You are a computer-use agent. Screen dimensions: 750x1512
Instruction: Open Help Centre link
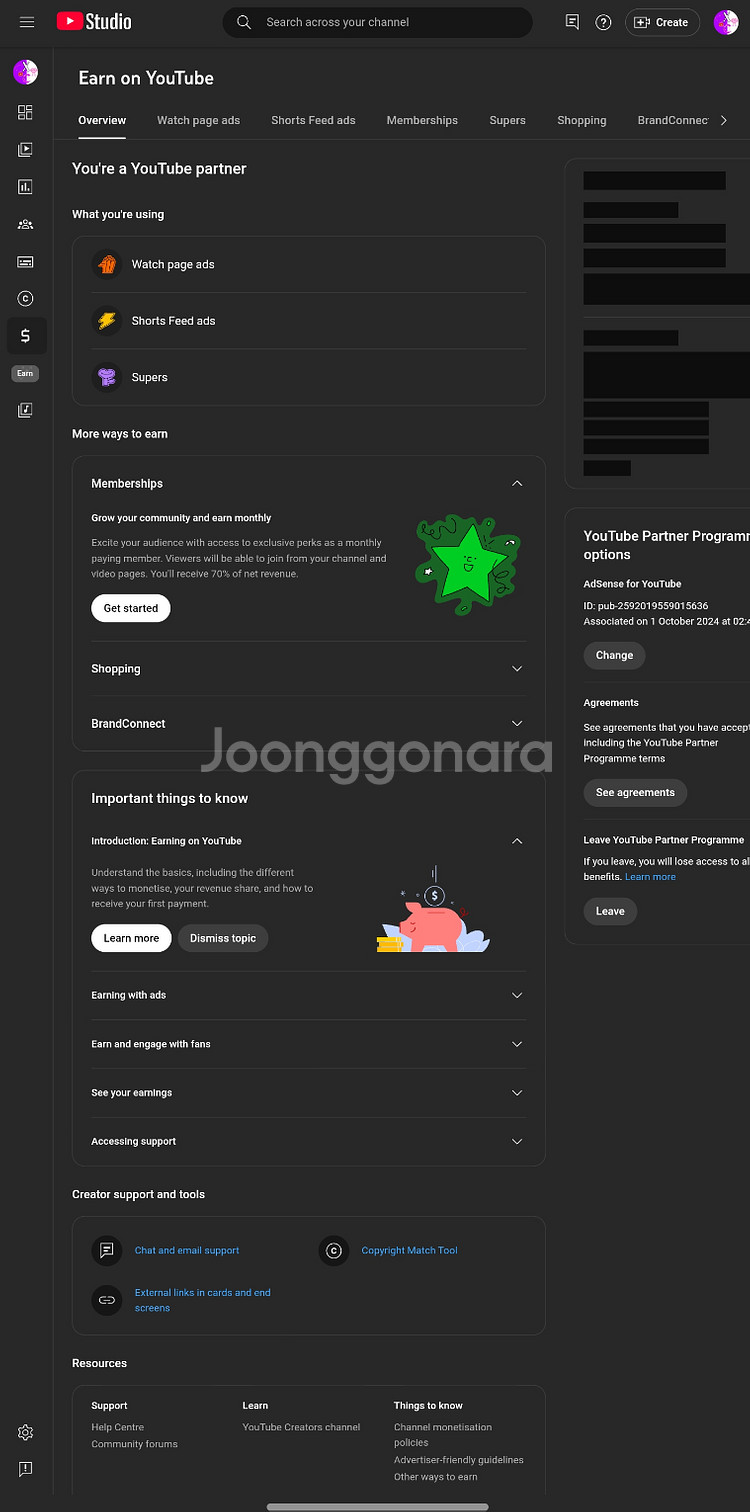118,1427
